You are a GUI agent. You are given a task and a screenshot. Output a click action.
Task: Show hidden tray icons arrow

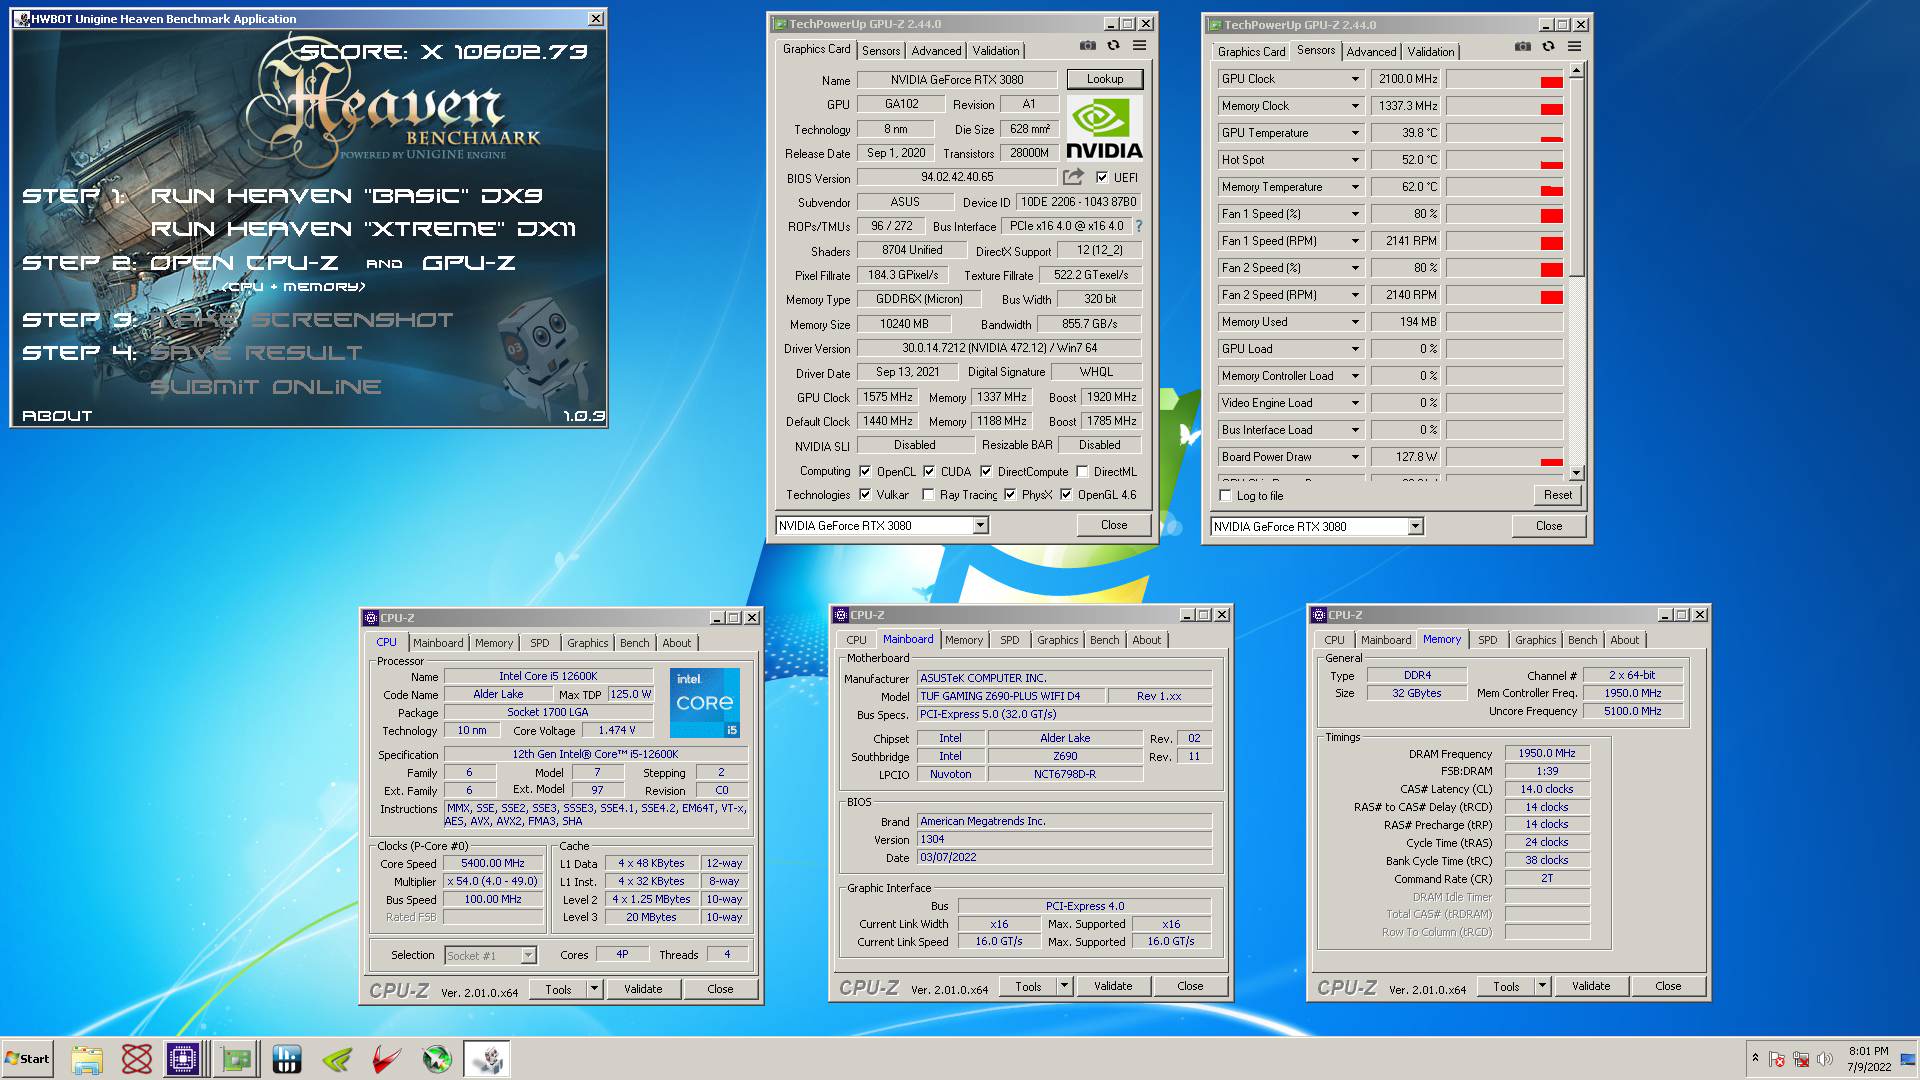pyautogui.click(x=1755, y=1058)
